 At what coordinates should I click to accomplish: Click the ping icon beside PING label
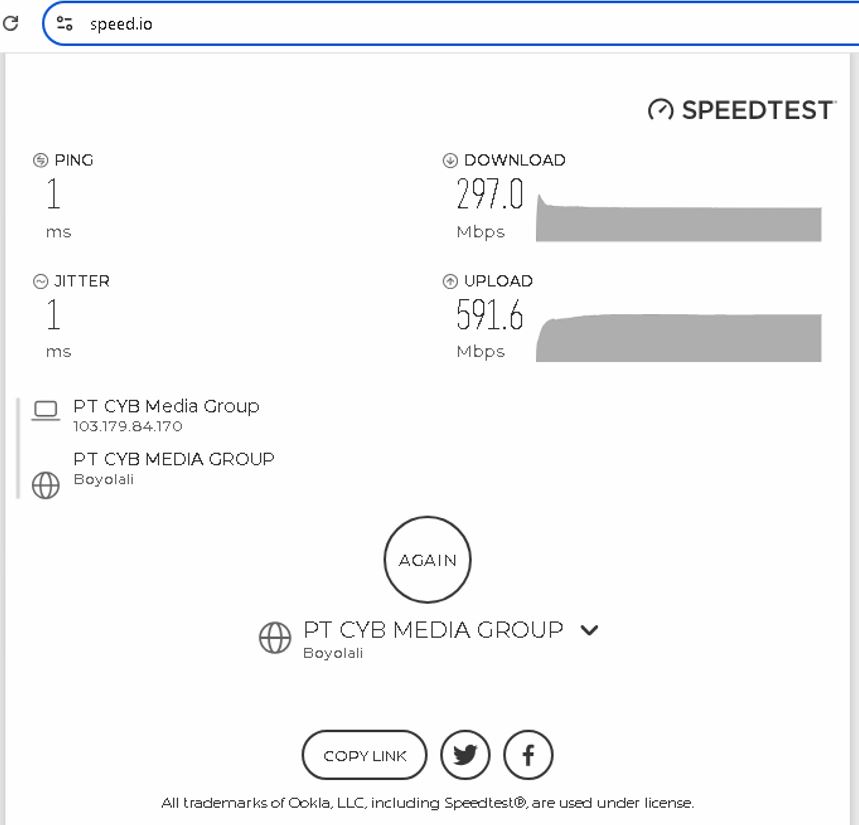[x=41, y=160]
